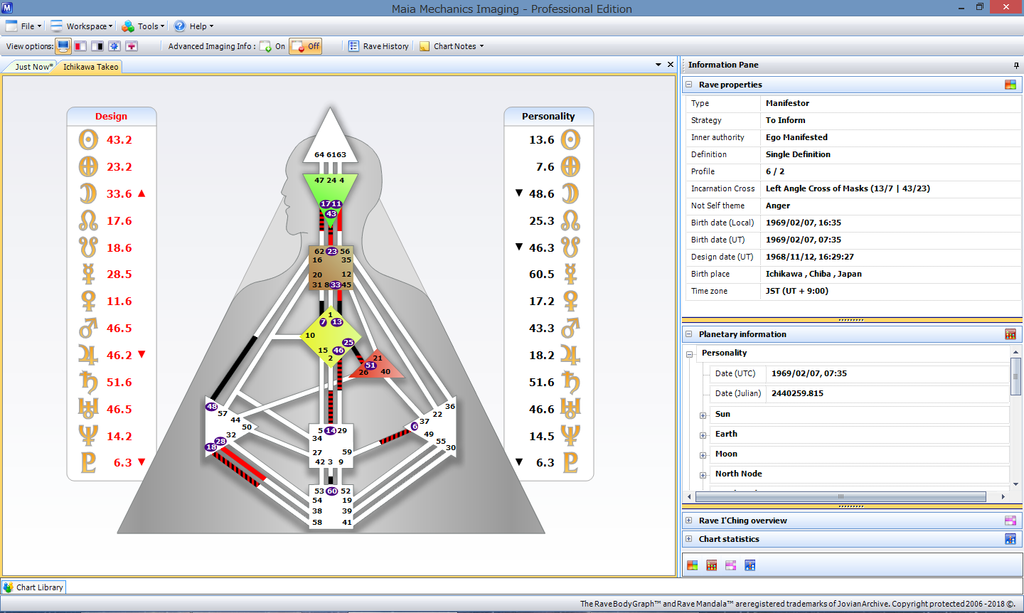Click the I'Ching overview shortcut icon at pane bottom

coord(731,565)
